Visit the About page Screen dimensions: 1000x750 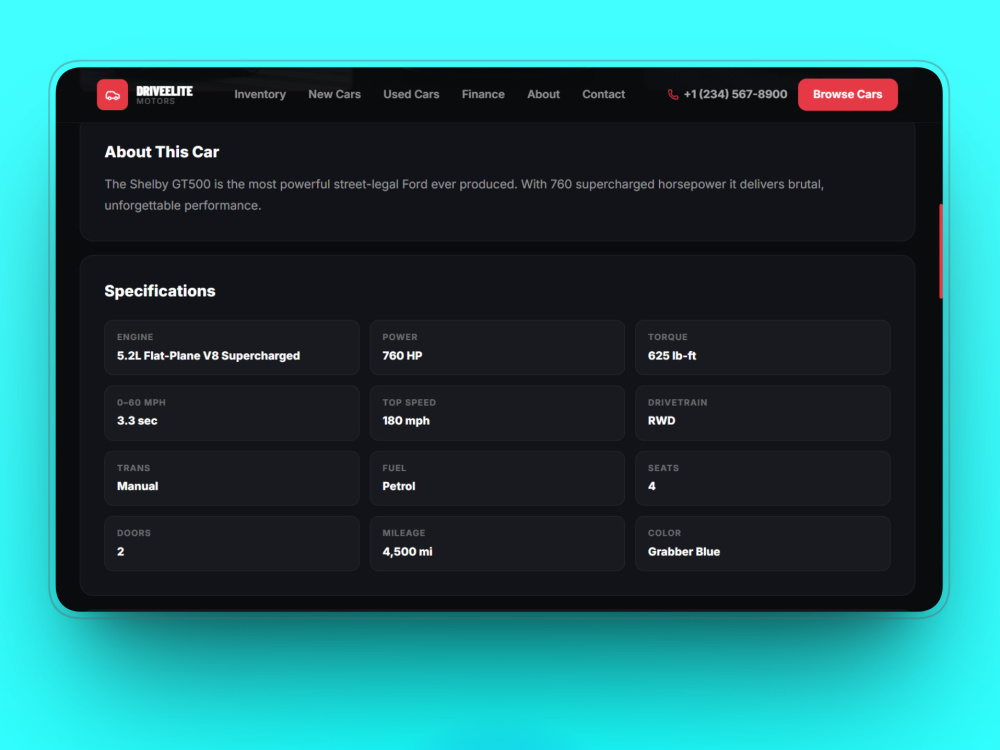pyautogui.click(x=543, y=94)
